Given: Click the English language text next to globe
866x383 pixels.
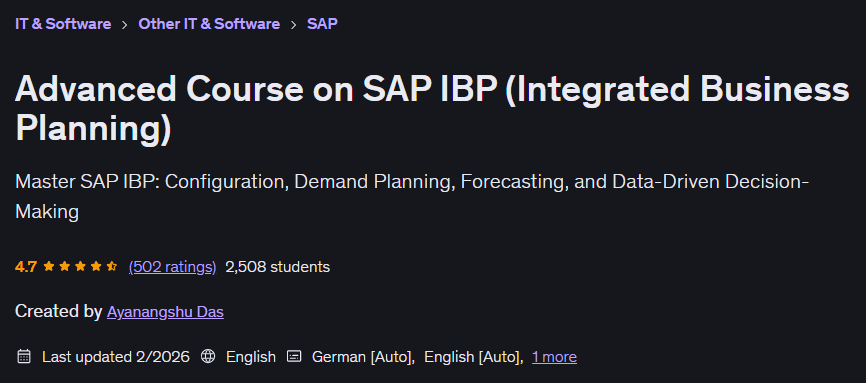Looking at the screenshot, I should [x=251, y=357].
